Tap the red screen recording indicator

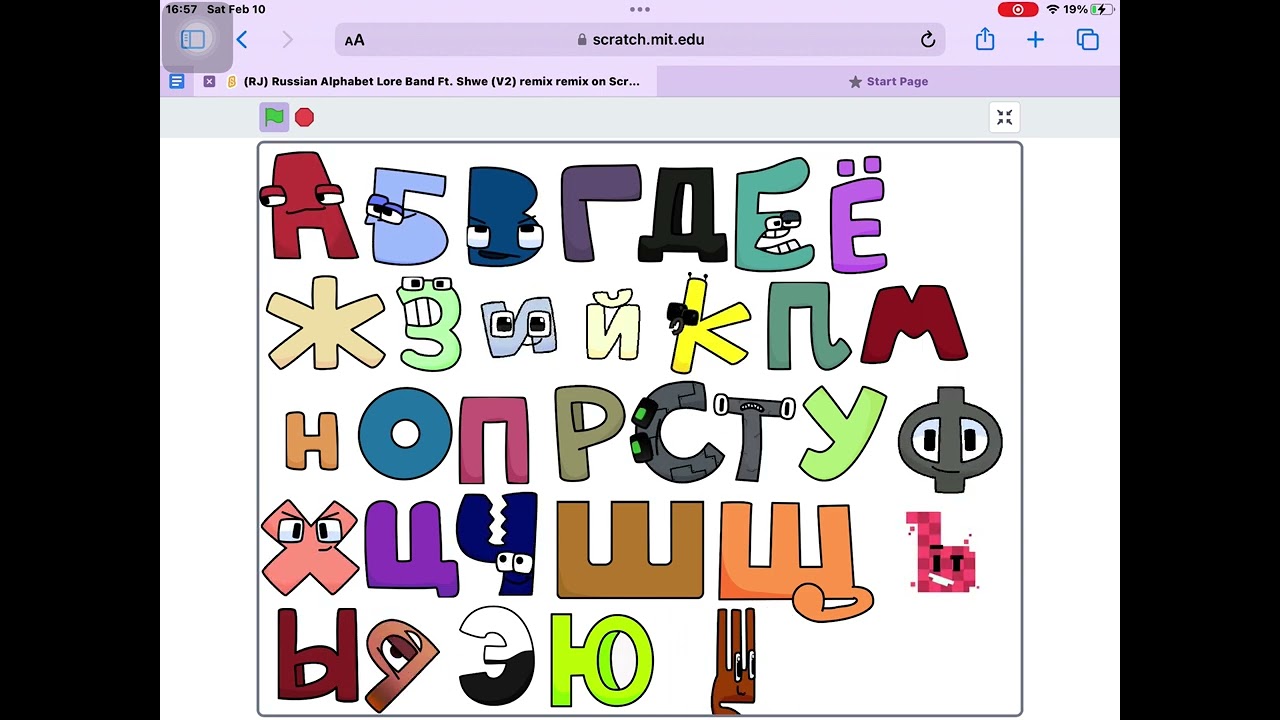pyautogui.click(x=1018, y=9)
